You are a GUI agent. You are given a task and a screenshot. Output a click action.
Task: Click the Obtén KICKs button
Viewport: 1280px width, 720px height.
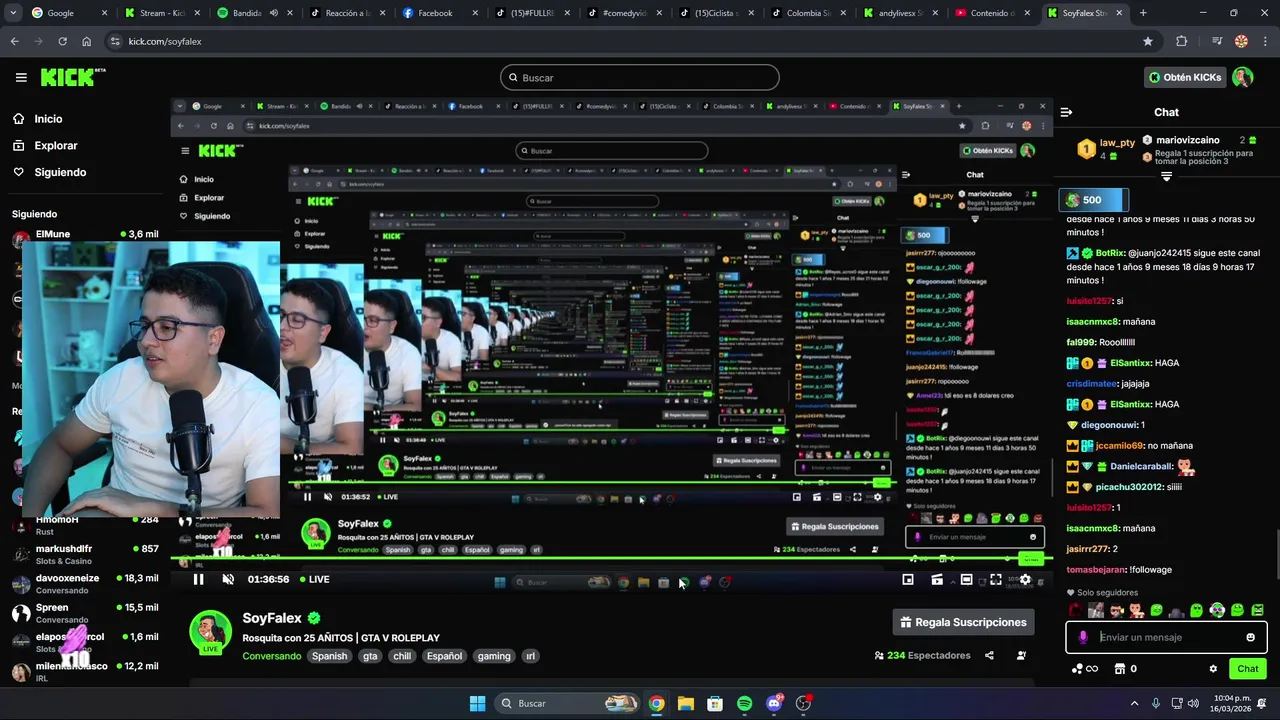(x=1185, y=77)
